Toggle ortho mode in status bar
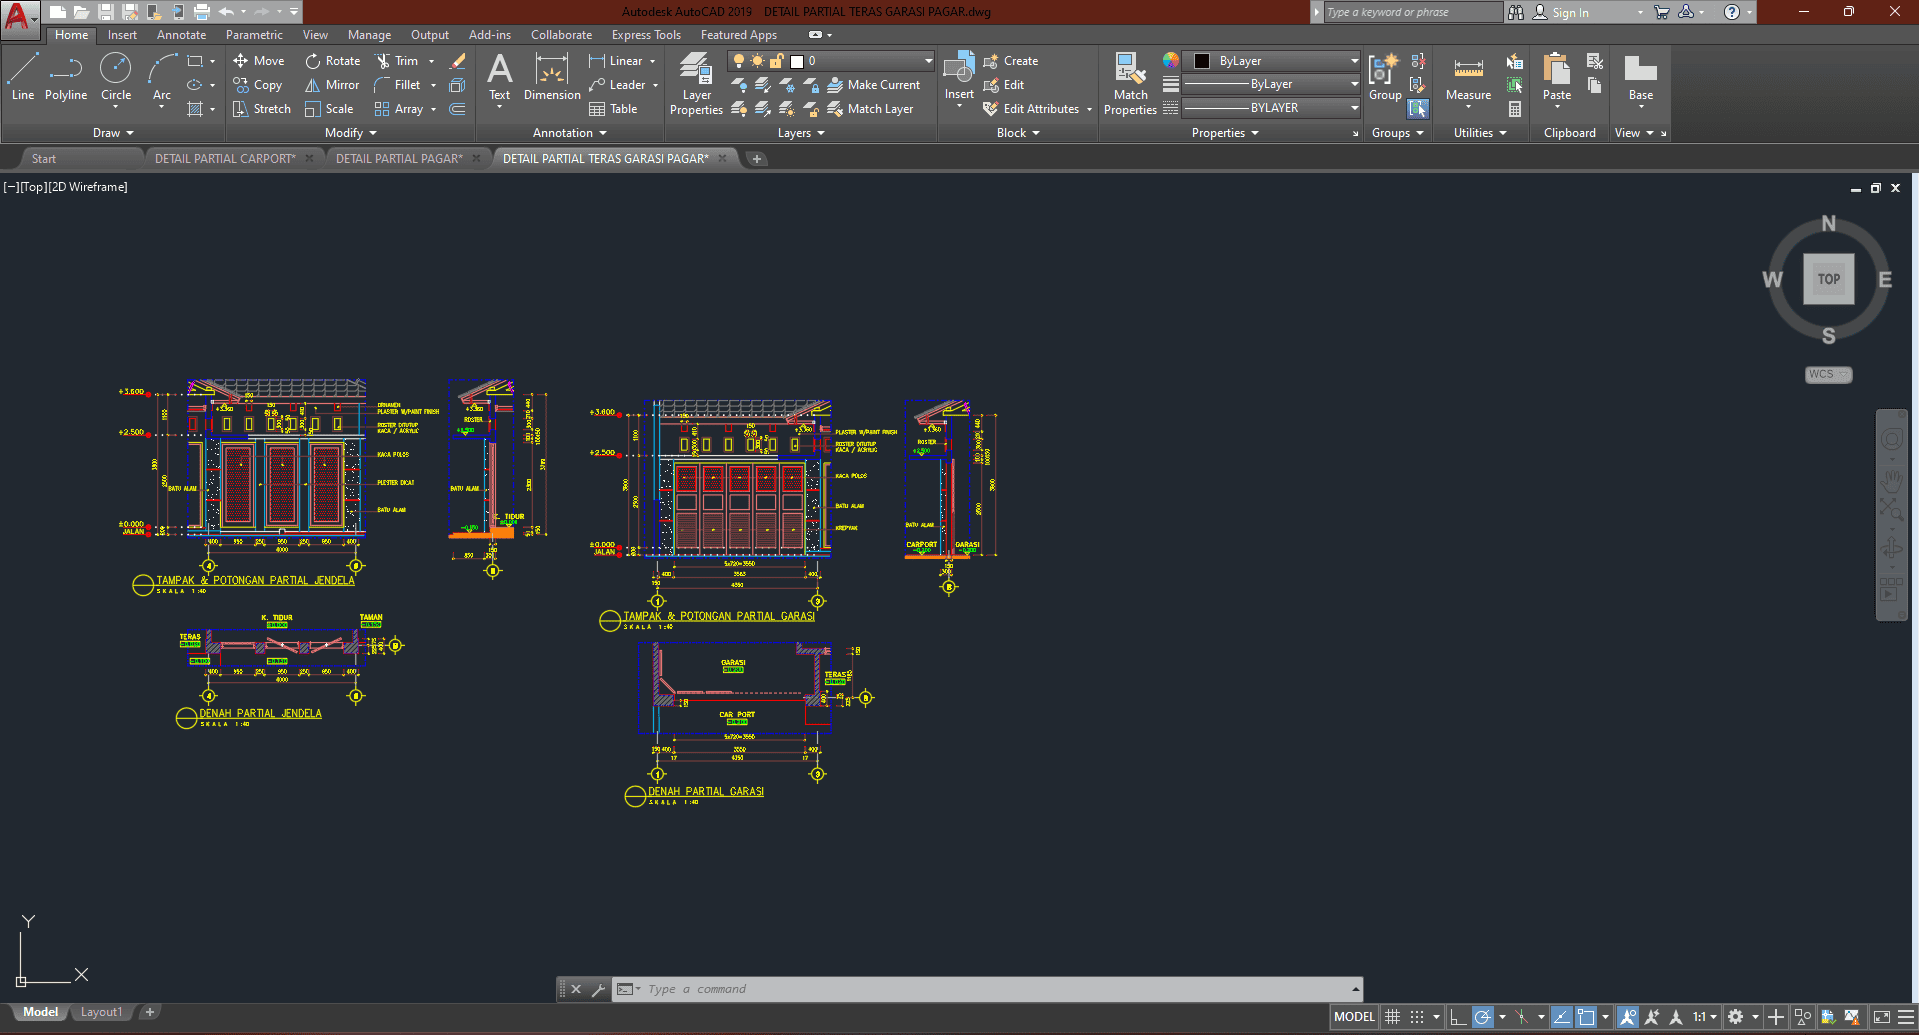Screen dimensions: 1919x1035 click(x=1458, y=1017)
